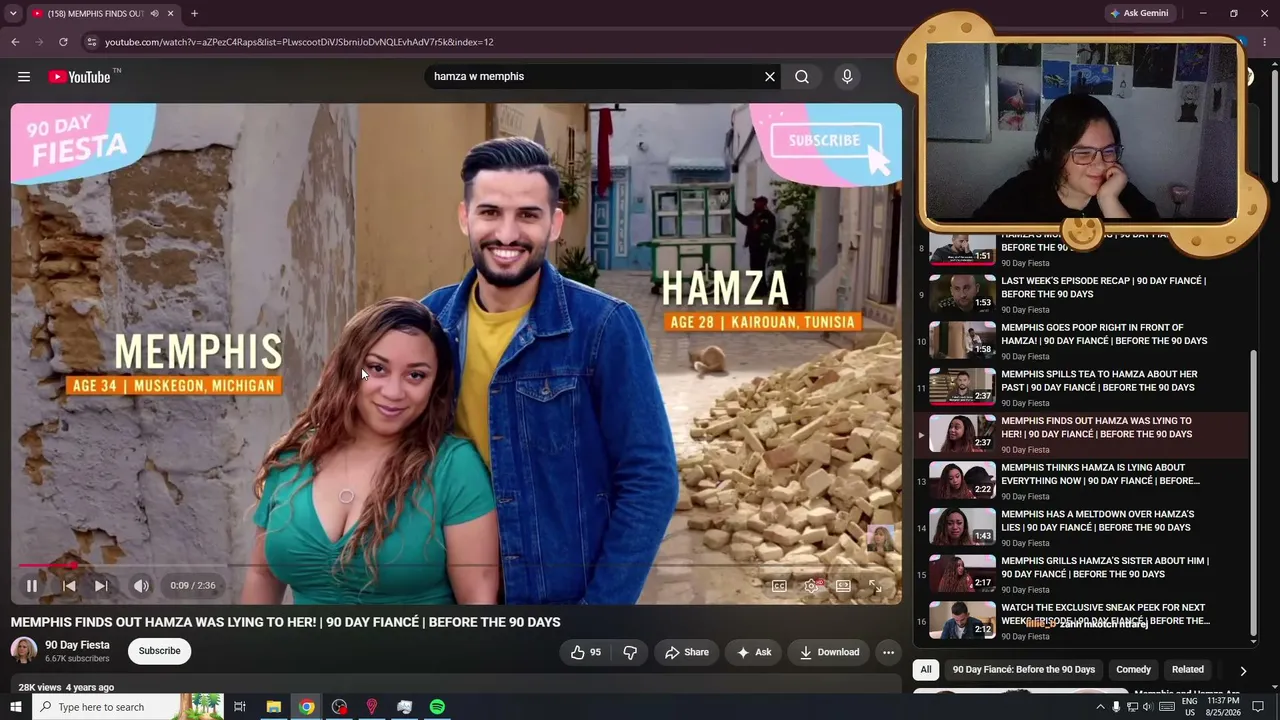The width and height of the screenshot is (1280, 720).
Task: Open Task View on the taskbar
Action: tap(240, 707)
